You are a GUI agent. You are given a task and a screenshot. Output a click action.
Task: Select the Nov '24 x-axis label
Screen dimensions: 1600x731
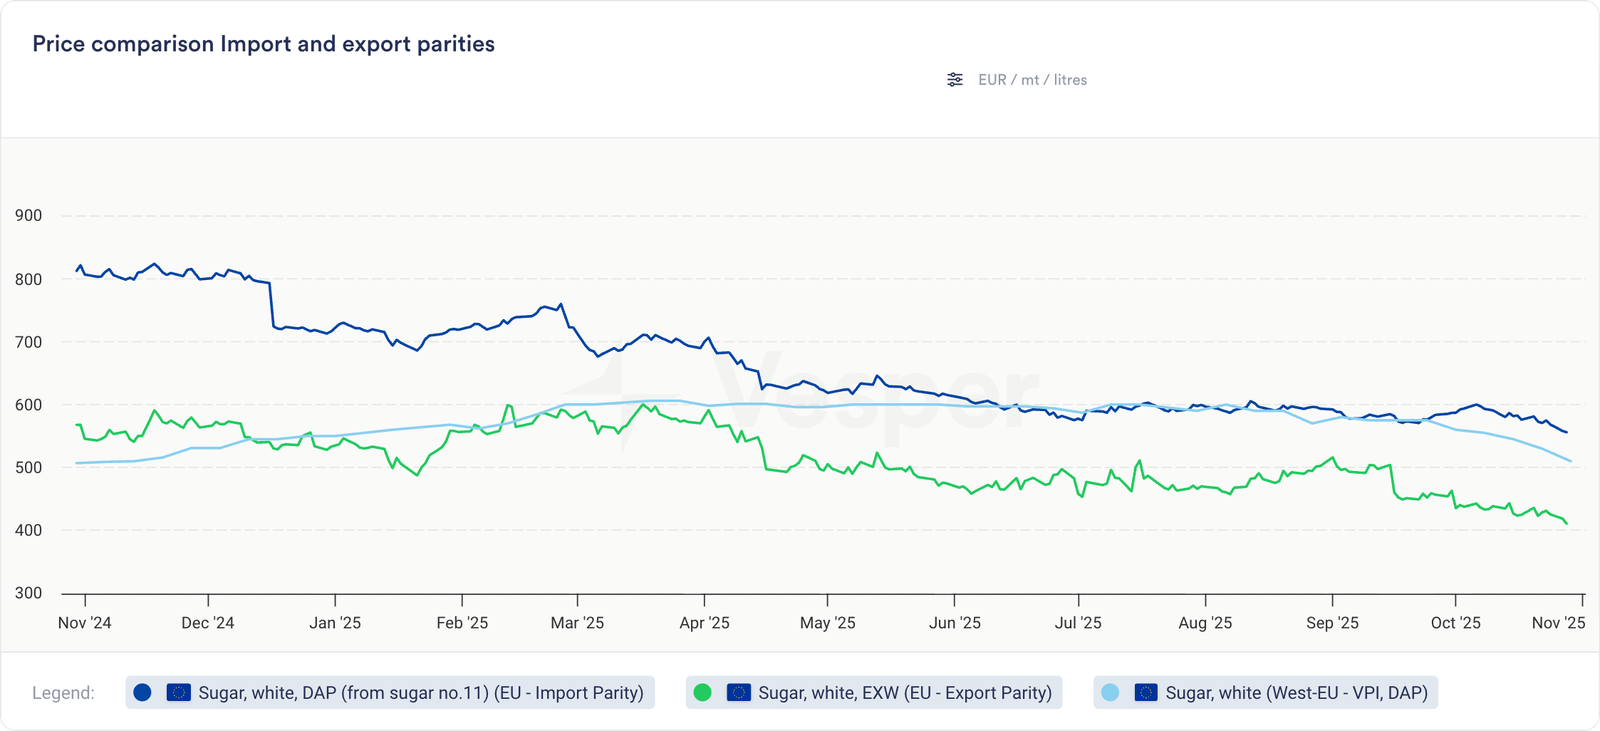click(x=85, y=623)
